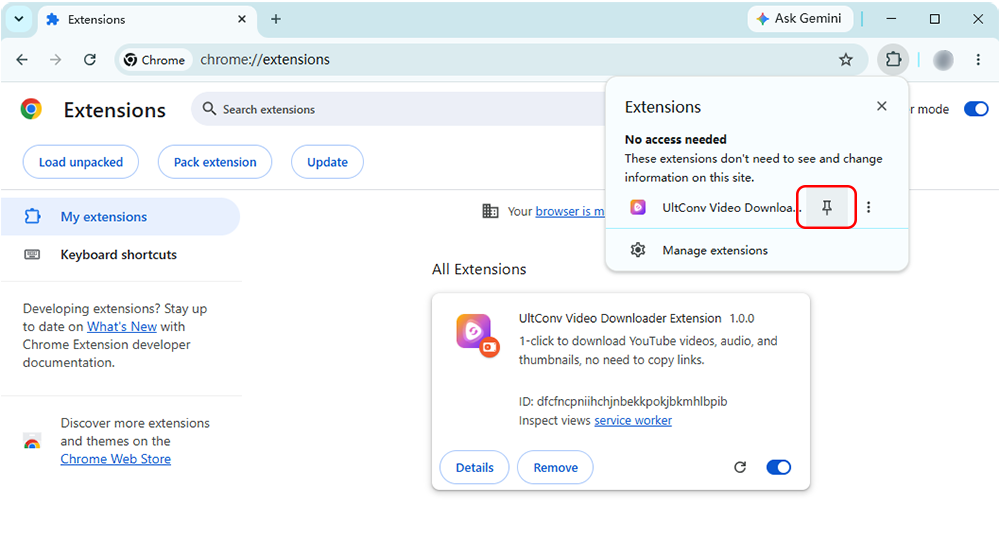
Task: Click the UltConv extension card icon
Action: click(x=477, y=335)
